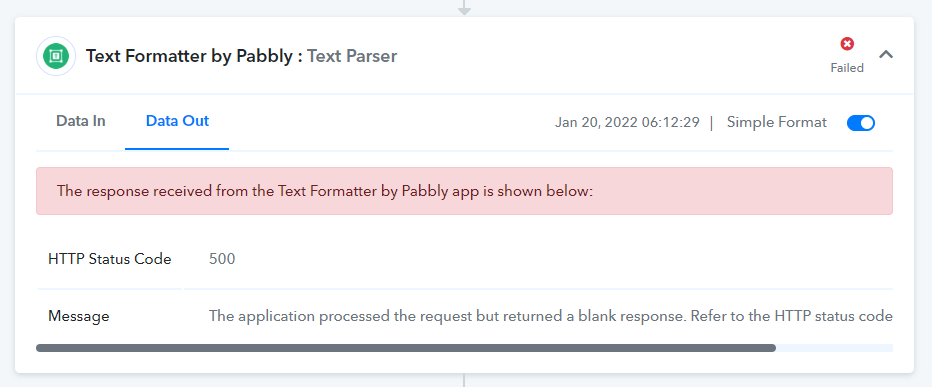This screenshot has width=932, height=387.
Task: Click the arrow connector above the step
Action: pos(464,7)
